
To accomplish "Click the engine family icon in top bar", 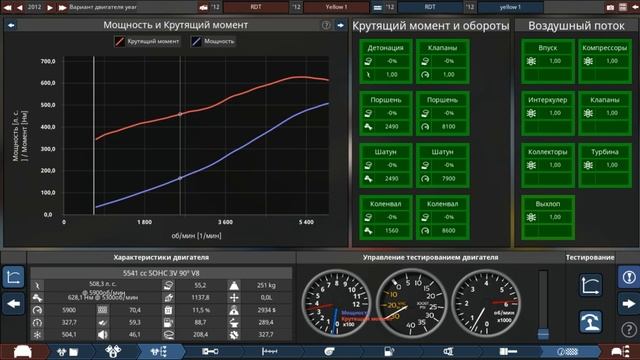I will pyautogui.click(x=378, y=7).
